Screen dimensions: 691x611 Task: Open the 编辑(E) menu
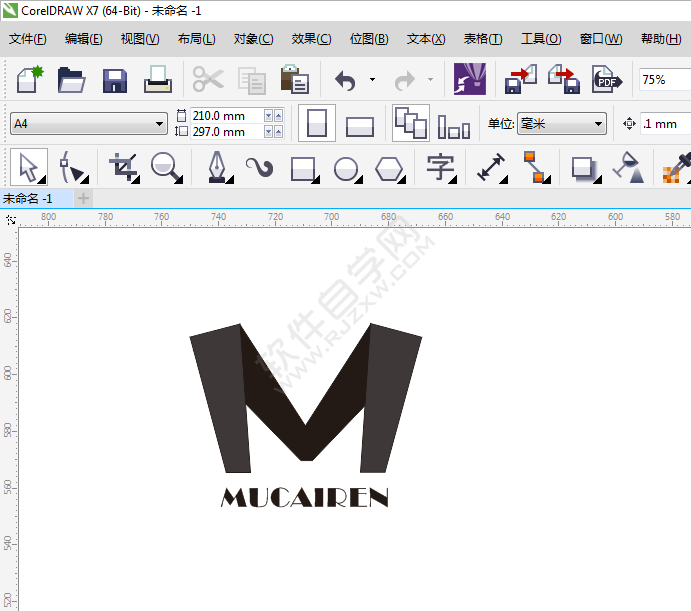click(x=83, y=39)
